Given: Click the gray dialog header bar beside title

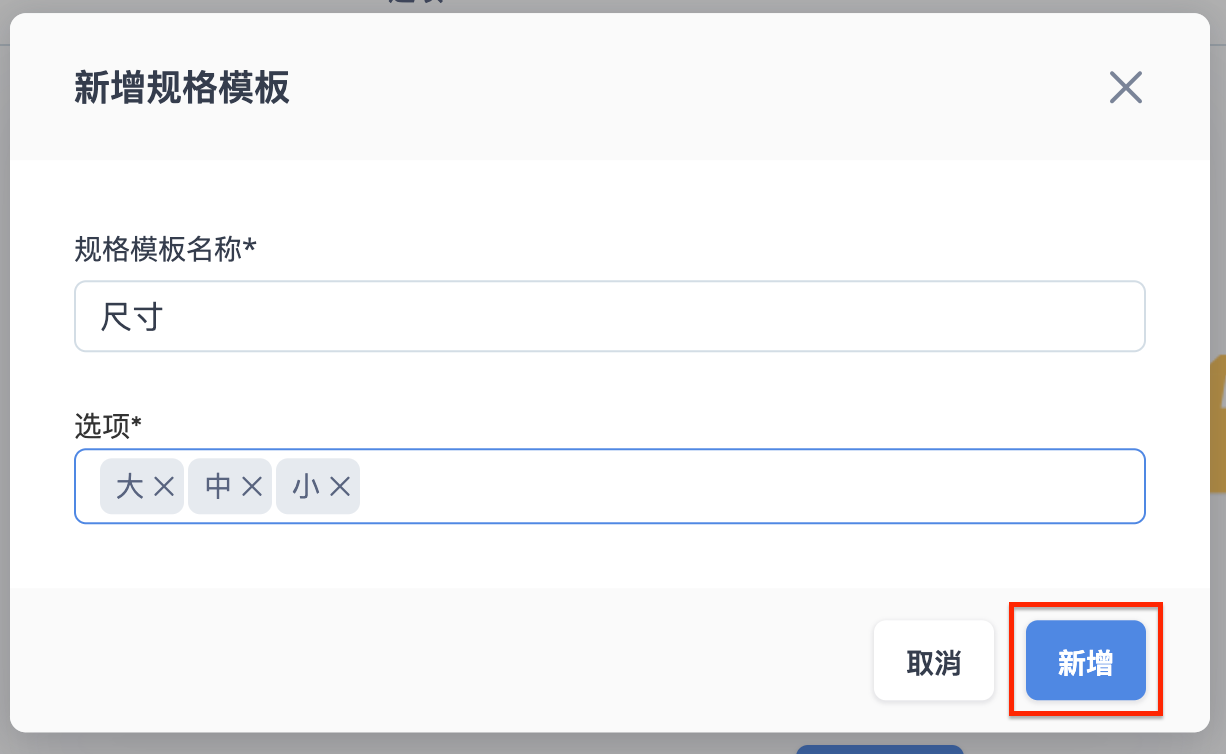Looking at the screenshot, I should 700,88.
